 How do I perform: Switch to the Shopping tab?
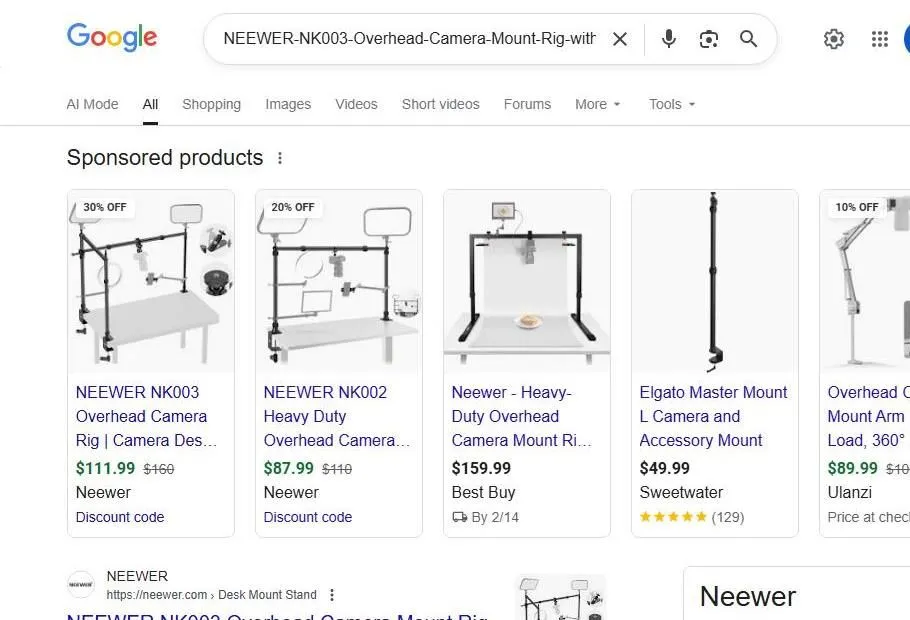[x=211, y=104]
